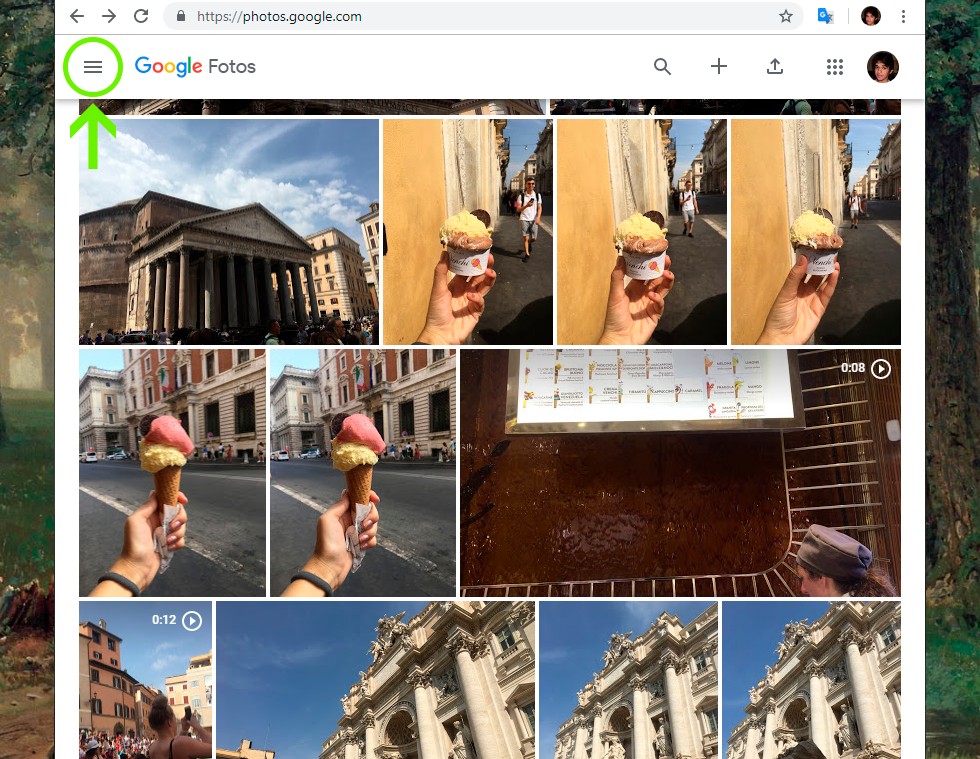Click the Google Translate extension icon

pyautogui.click(x=825, y=16)
